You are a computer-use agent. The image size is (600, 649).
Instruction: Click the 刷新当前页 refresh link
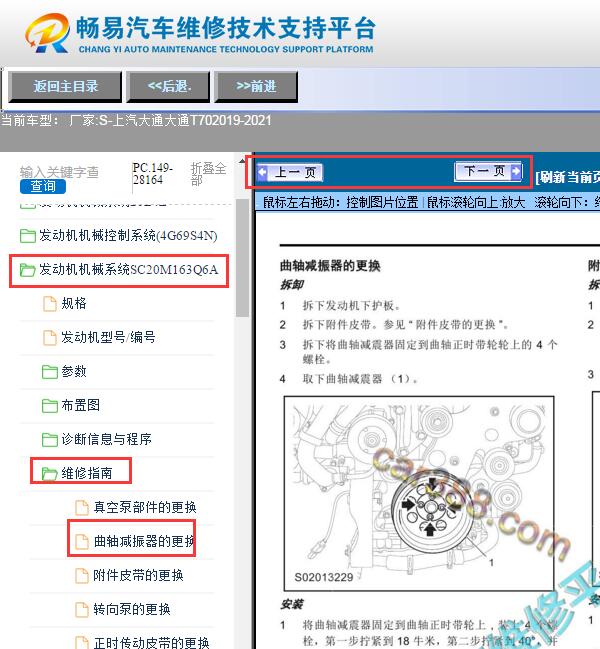(x=568, y=177)
